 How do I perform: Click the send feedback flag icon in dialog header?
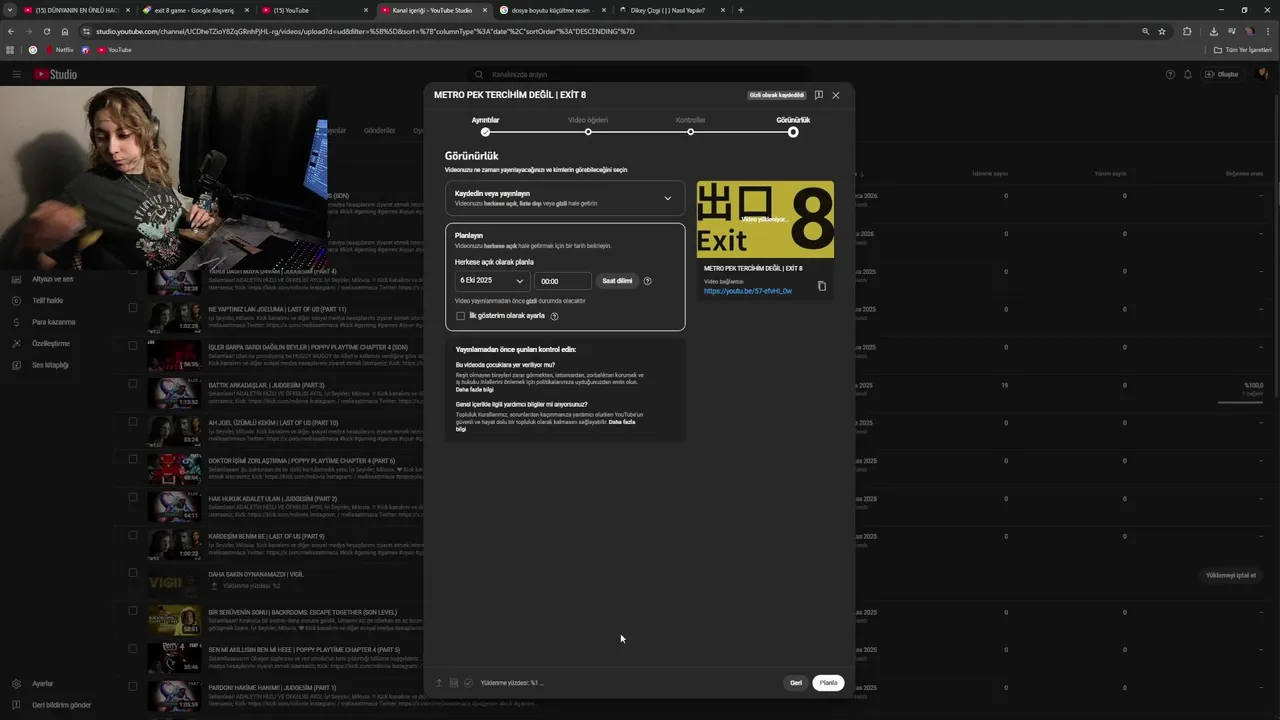(x=818, y=95)
